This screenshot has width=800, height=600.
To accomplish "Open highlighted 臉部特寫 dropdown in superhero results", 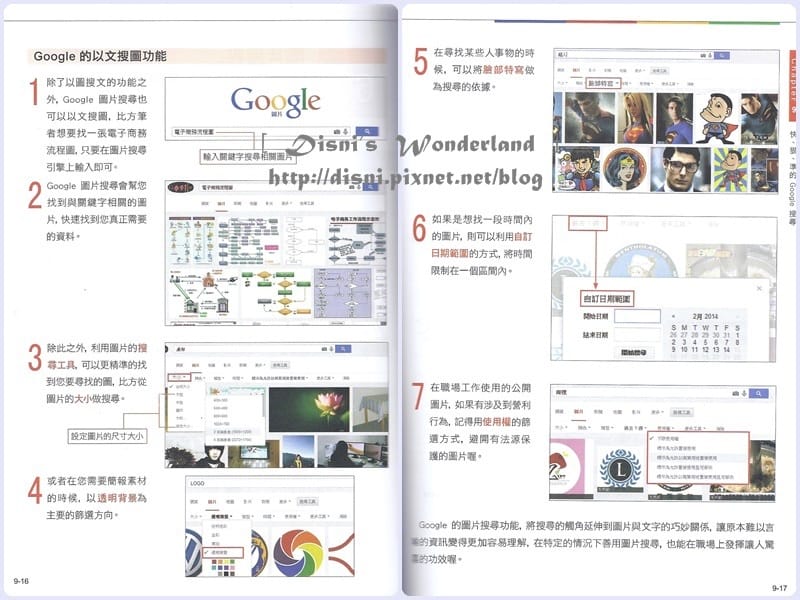I will click(603, 83).
